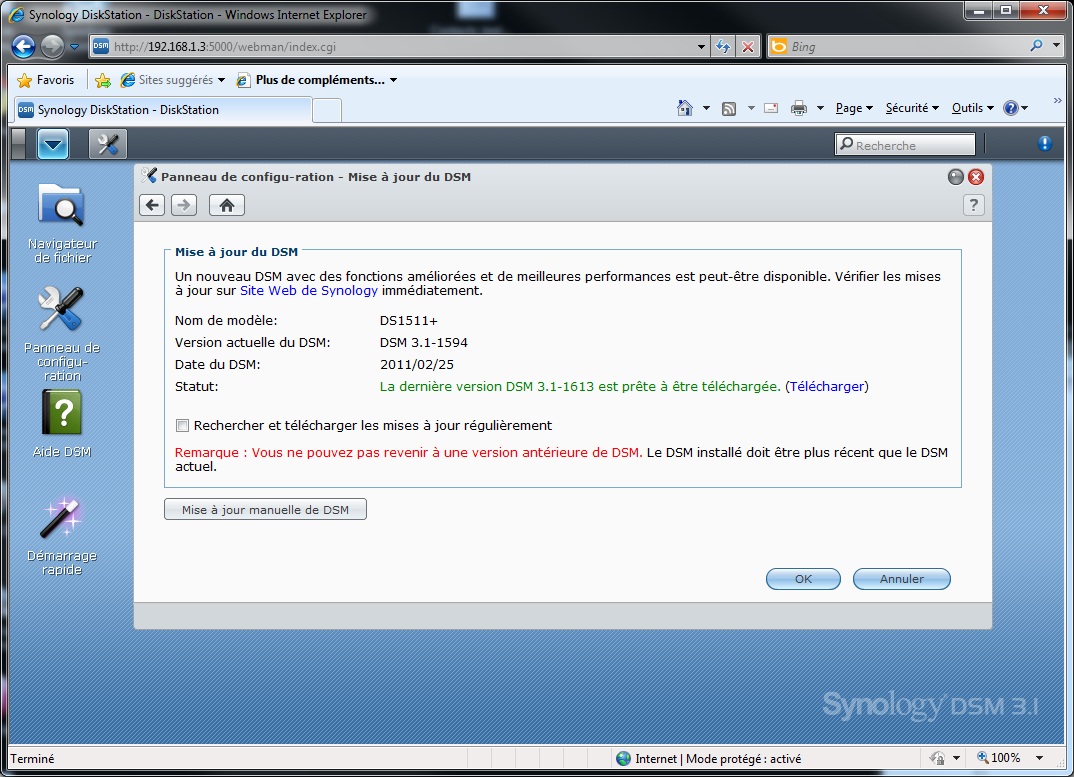1074x777 pixels.
Task: Expand the recent pages dropdown arrow
Action: [x=75, y=47]
